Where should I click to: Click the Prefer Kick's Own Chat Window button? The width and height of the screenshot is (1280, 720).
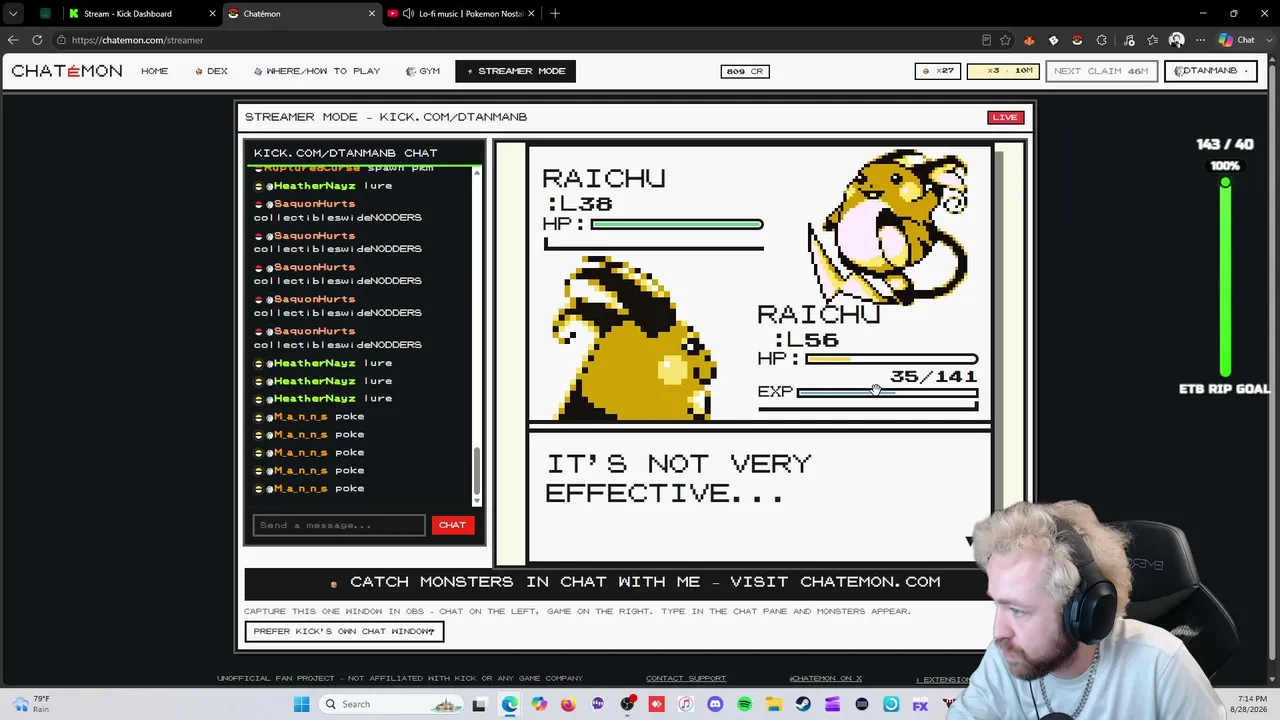pos(344,631)
